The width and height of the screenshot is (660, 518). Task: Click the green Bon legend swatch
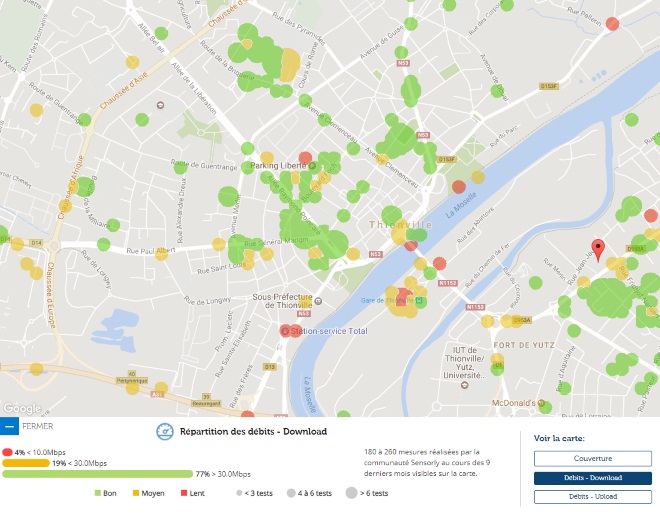pyautogui.click(x=98, y=493)
